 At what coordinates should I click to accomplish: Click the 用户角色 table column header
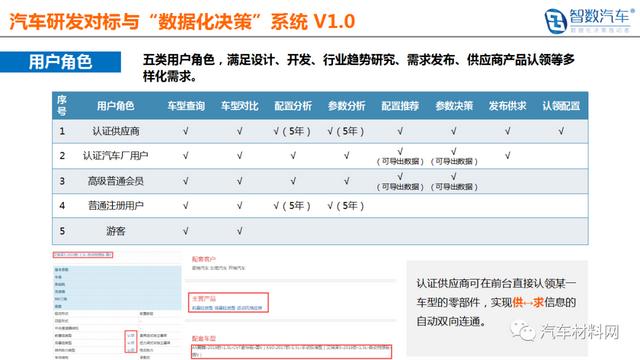[x=116, y=106]
